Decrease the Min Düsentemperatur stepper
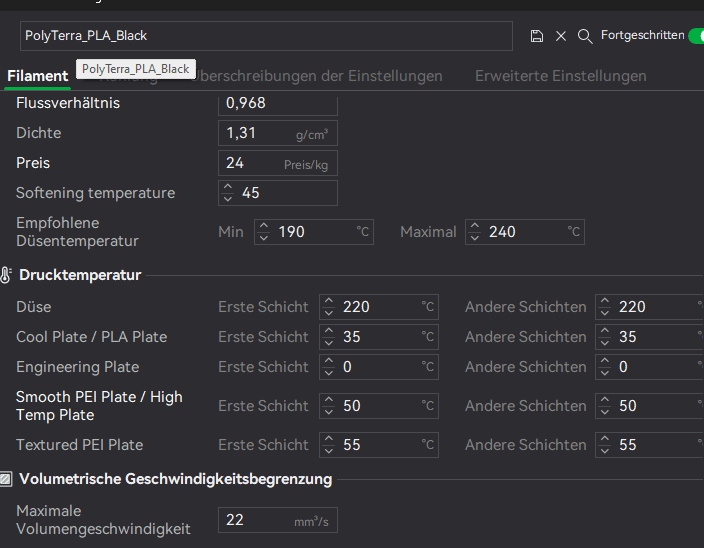704x548 pixels. tap(264, 237)
